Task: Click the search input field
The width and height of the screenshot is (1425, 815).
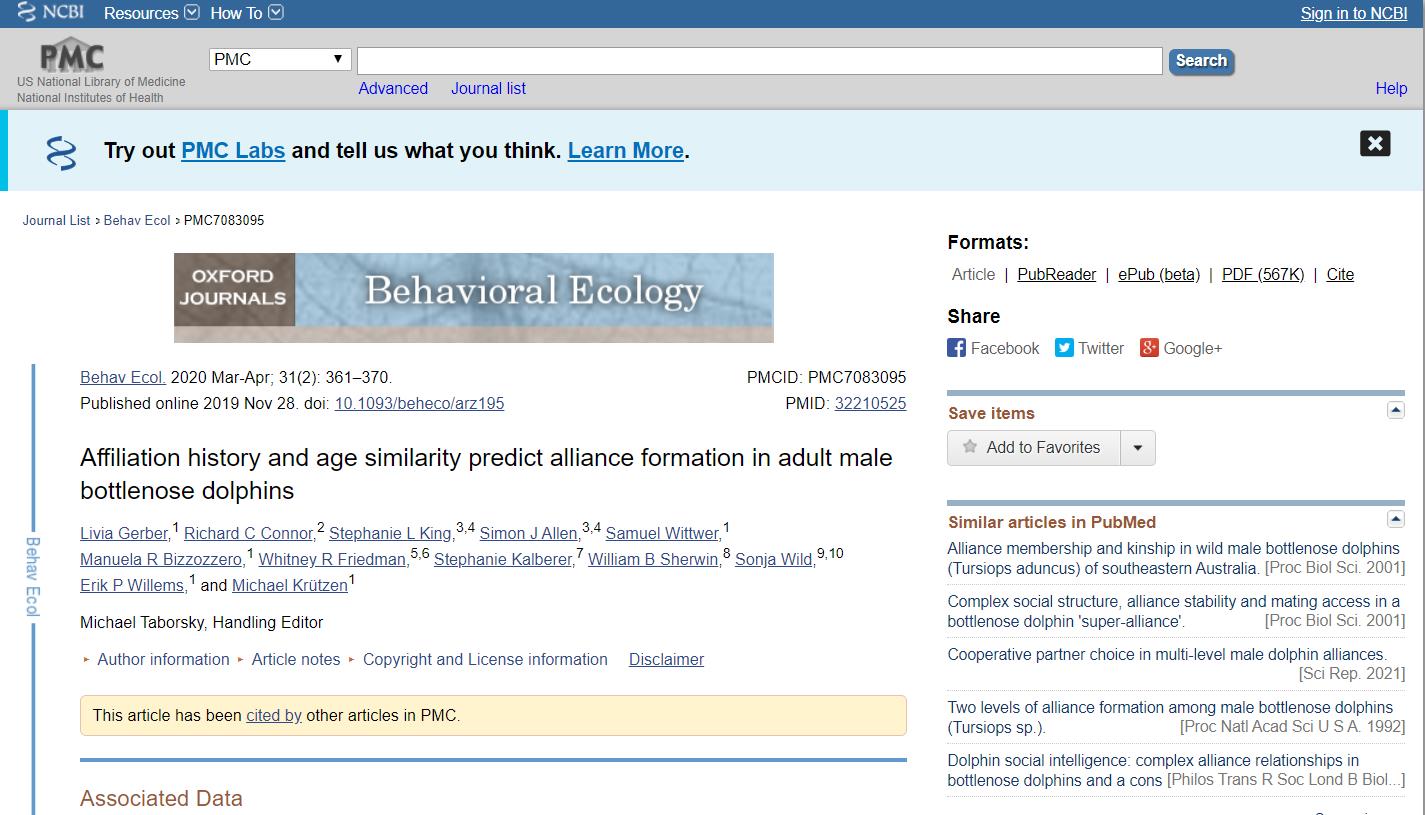Action: pyautogui.click(x=759, y=60)
